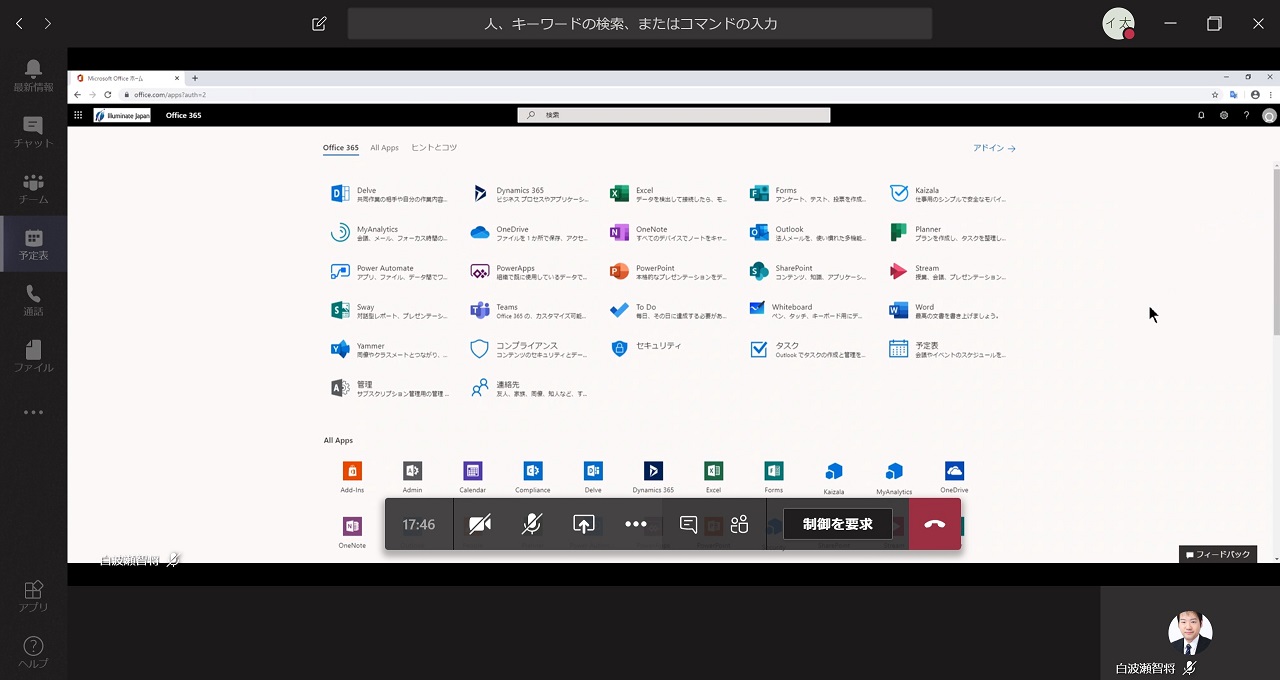The height and width of the screenshot is (680, 1280).
Task: Open the Delve app in Office 365 list
Action: [x=388, y=194]
